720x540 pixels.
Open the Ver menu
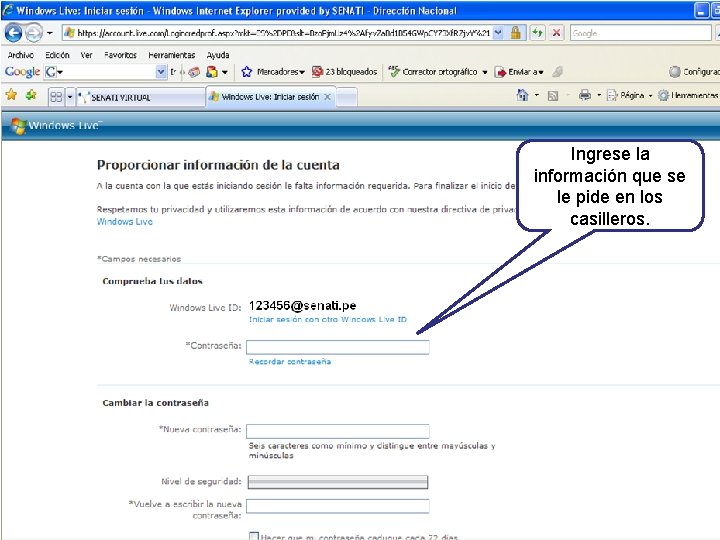tap(86, 55)
